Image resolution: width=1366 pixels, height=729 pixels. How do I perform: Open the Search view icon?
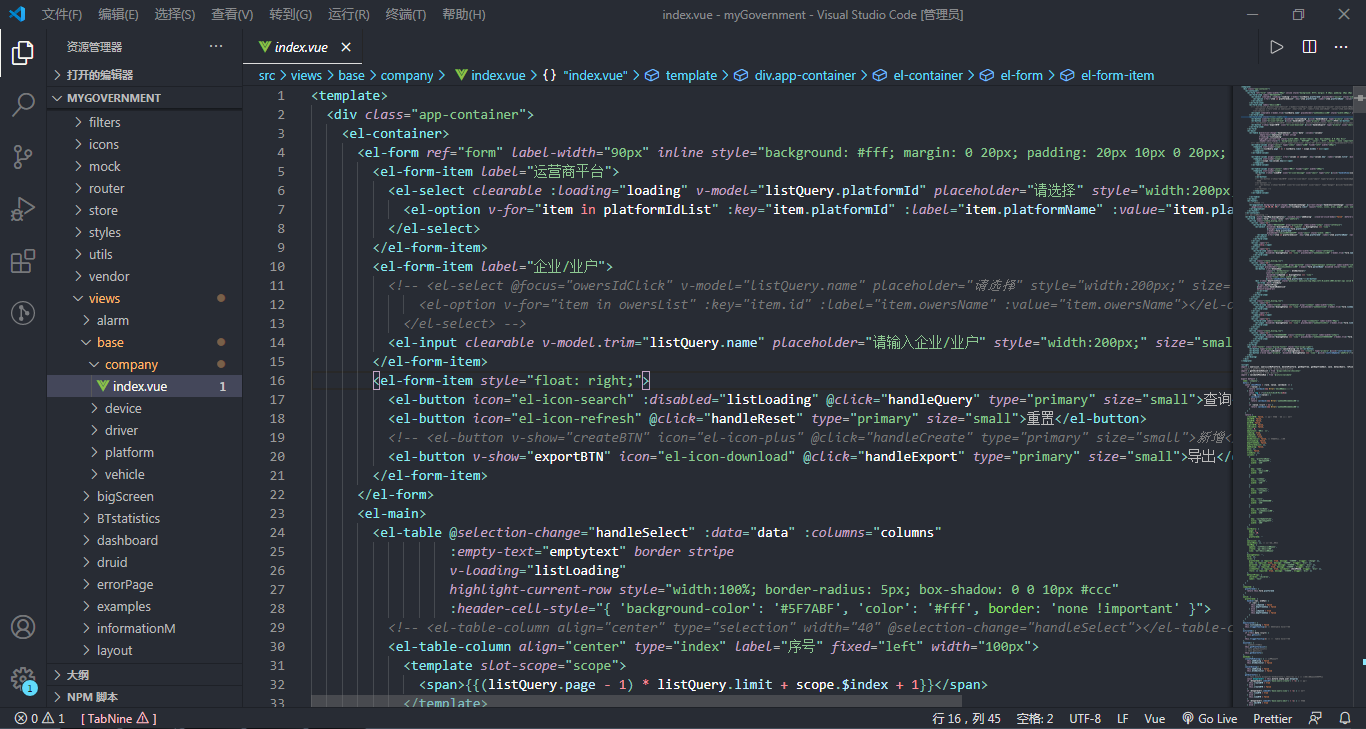23,105
